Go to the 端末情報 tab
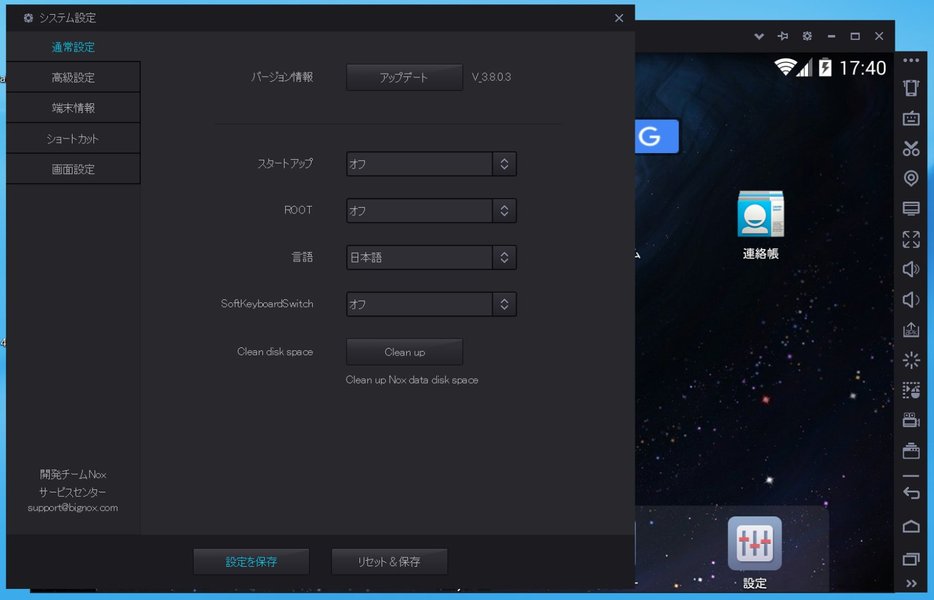The height and width of the screenshot is (600, 934). pyautogui.click(x=73, y=108)
